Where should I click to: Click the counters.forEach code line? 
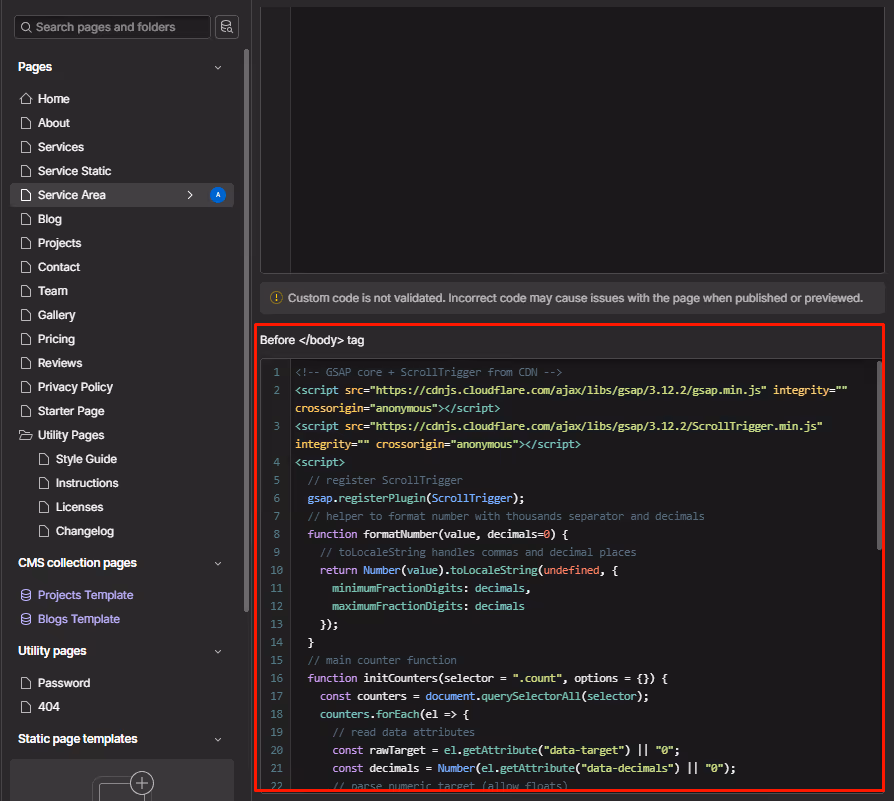click(395, 714)
